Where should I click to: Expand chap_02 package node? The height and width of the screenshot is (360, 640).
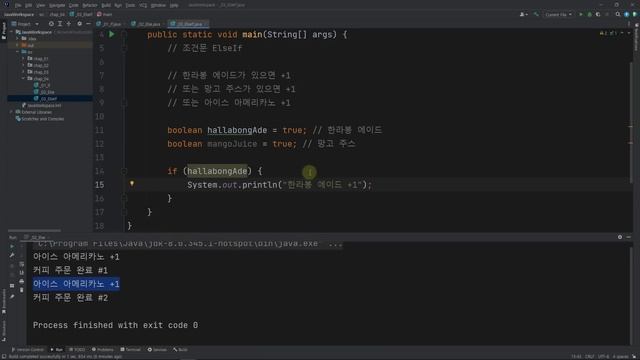(24, 65)
